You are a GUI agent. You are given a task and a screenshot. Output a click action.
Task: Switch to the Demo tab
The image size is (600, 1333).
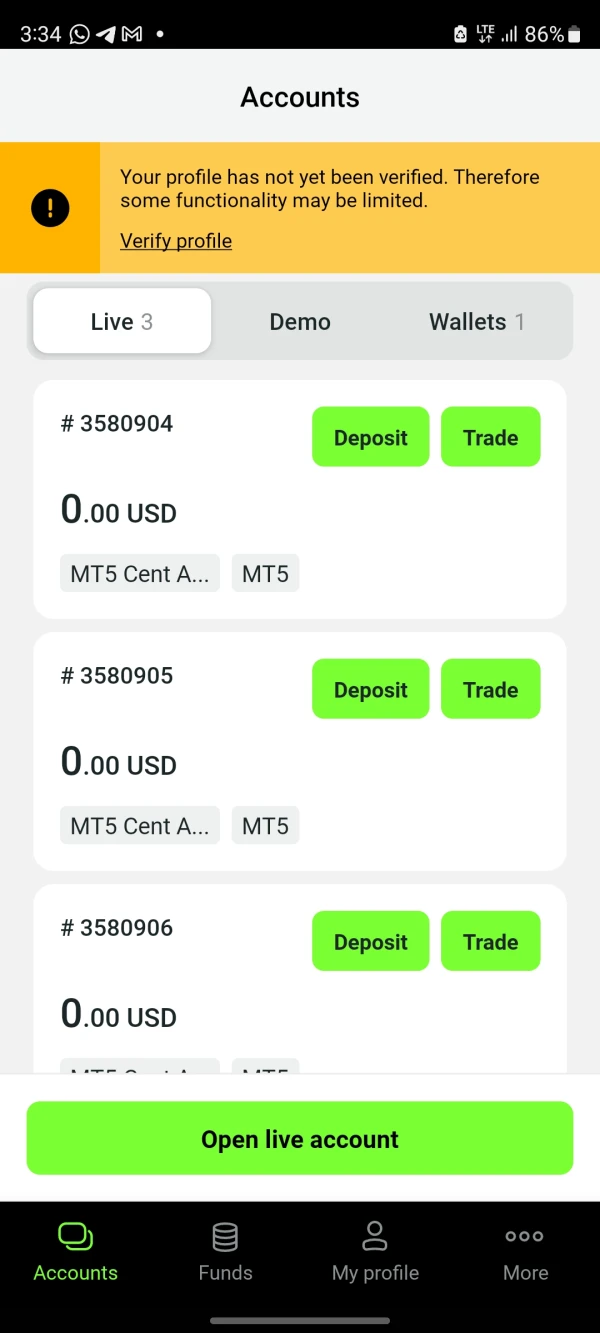pyautogui.click(x=300, y=322)
